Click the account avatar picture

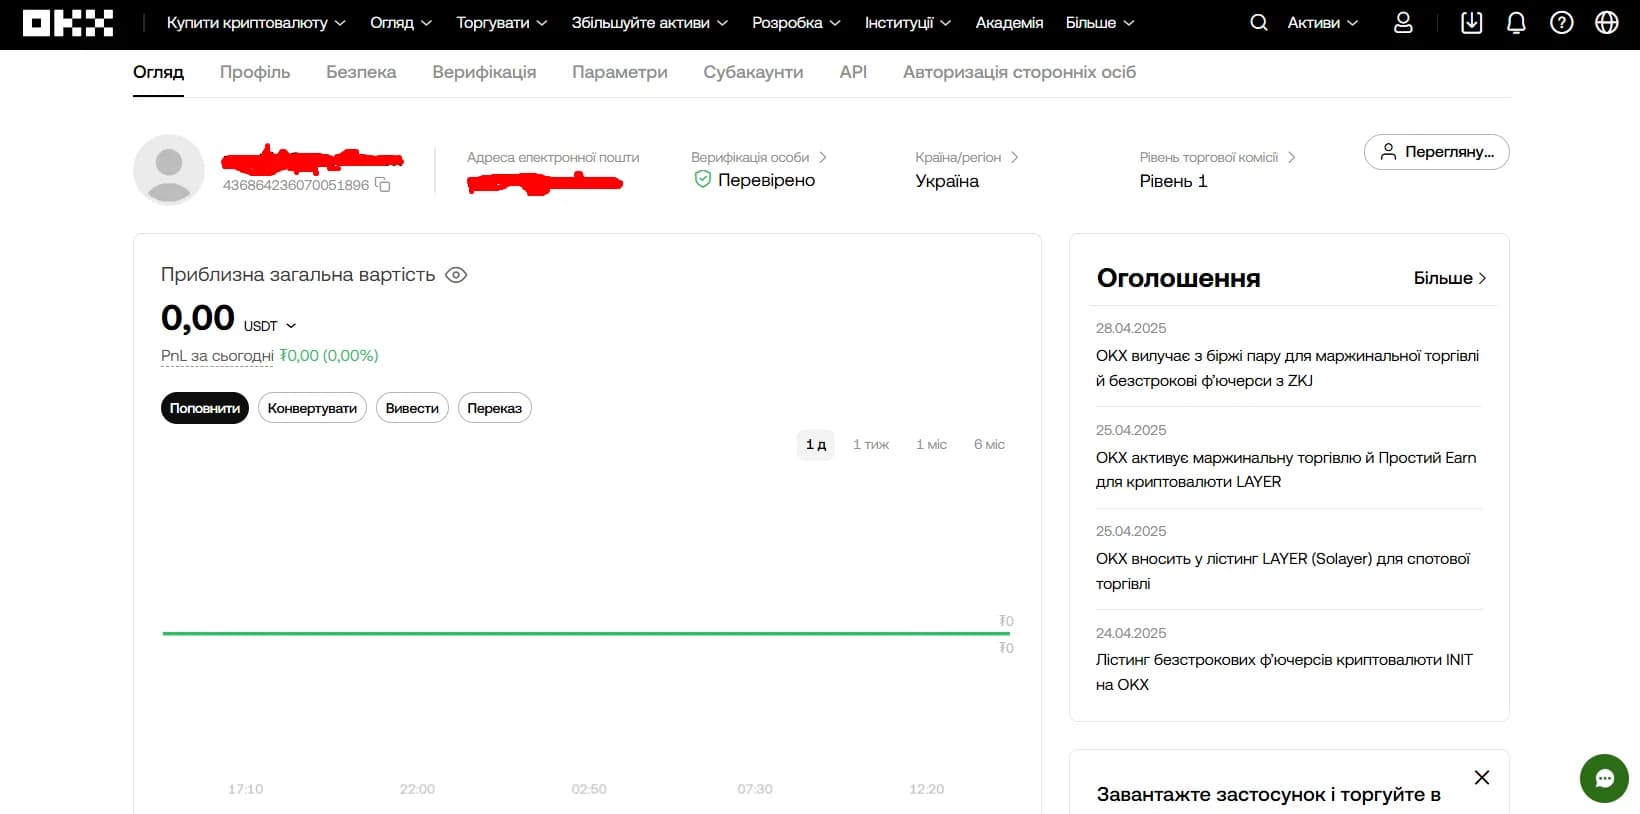point(169,170)
